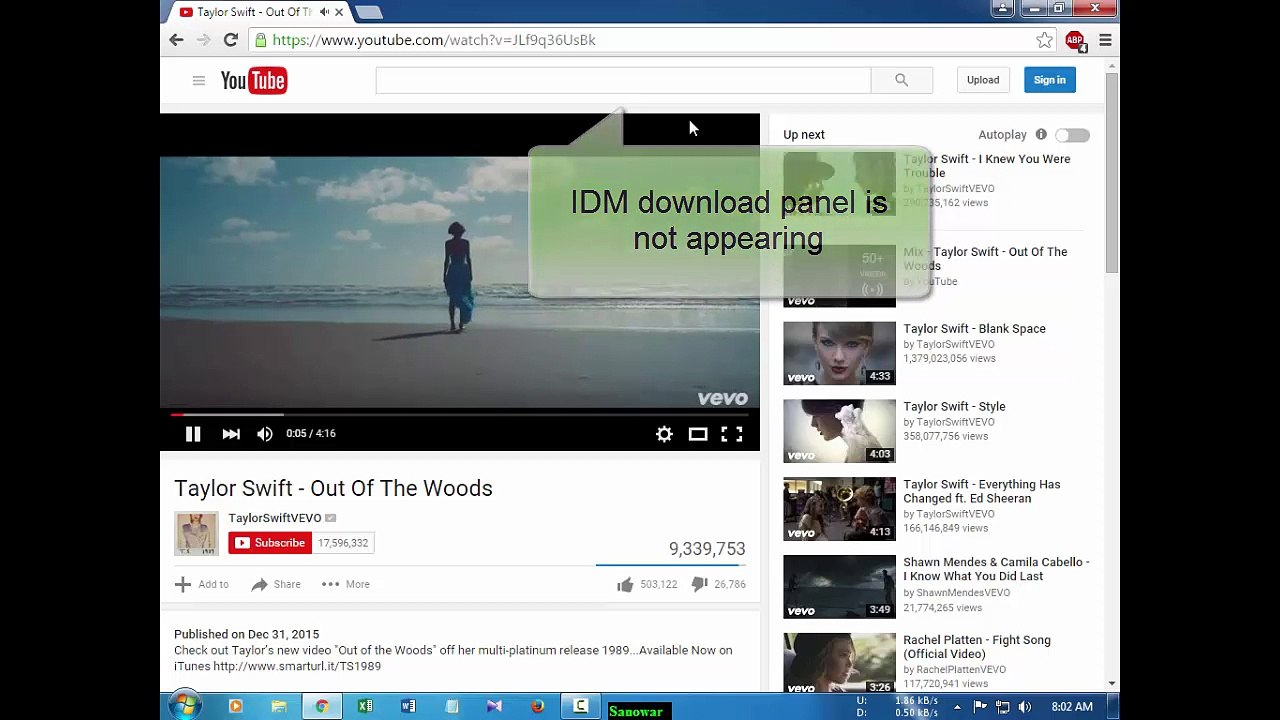Enter full screen video mode

pos(732,434)
